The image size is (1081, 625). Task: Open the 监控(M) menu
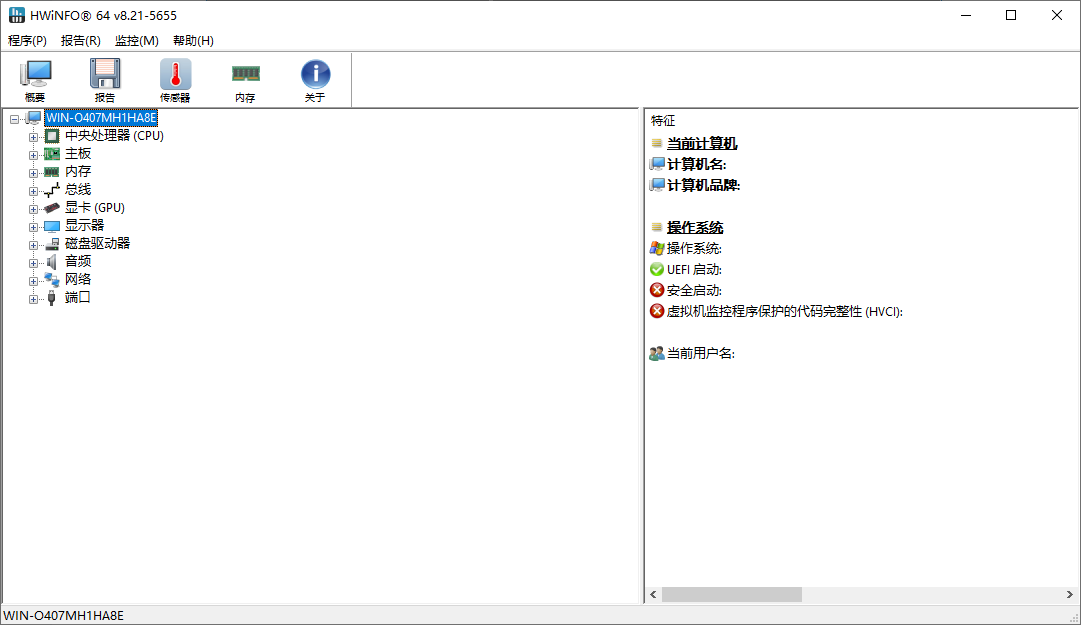point(137,41)
